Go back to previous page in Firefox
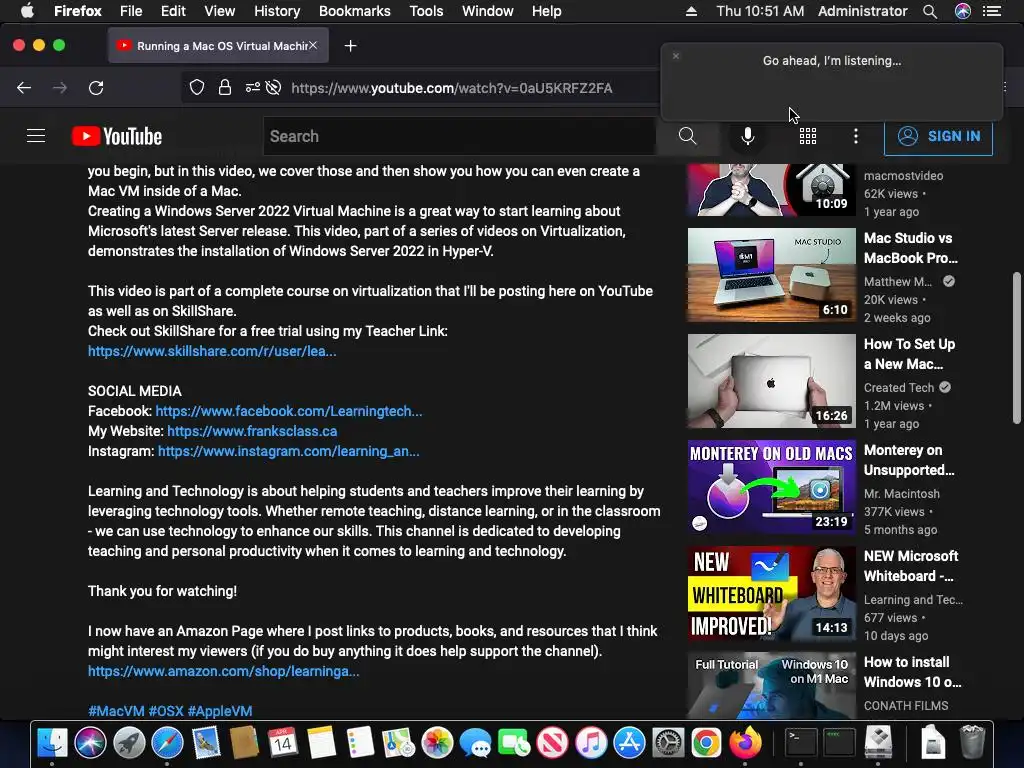Image resolution: width=1024 pixels, height=768 pixels. tap(24, 88)
